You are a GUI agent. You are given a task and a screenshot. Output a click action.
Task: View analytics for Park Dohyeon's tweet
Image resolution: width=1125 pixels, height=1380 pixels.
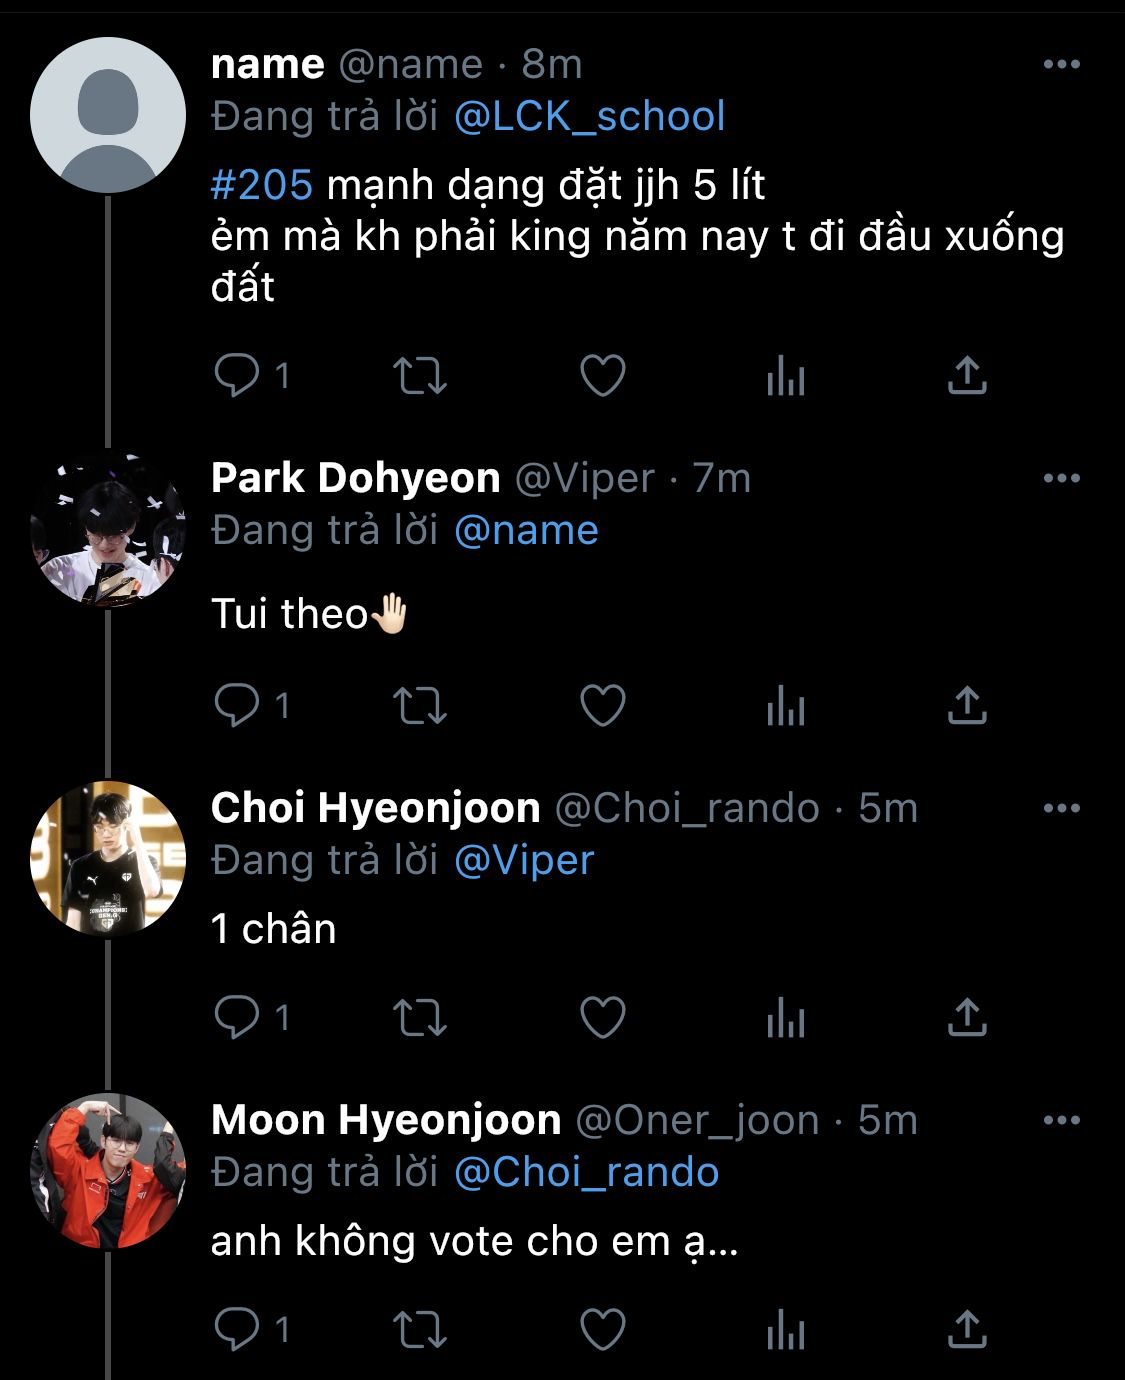(786, 706)
